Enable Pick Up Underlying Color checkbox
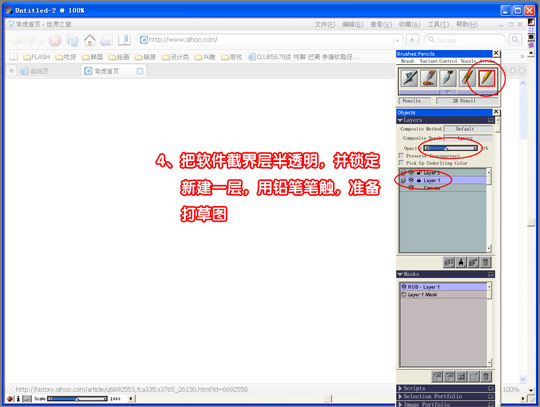540x407 pixels. pyautogui.click(x=401, y=163)
